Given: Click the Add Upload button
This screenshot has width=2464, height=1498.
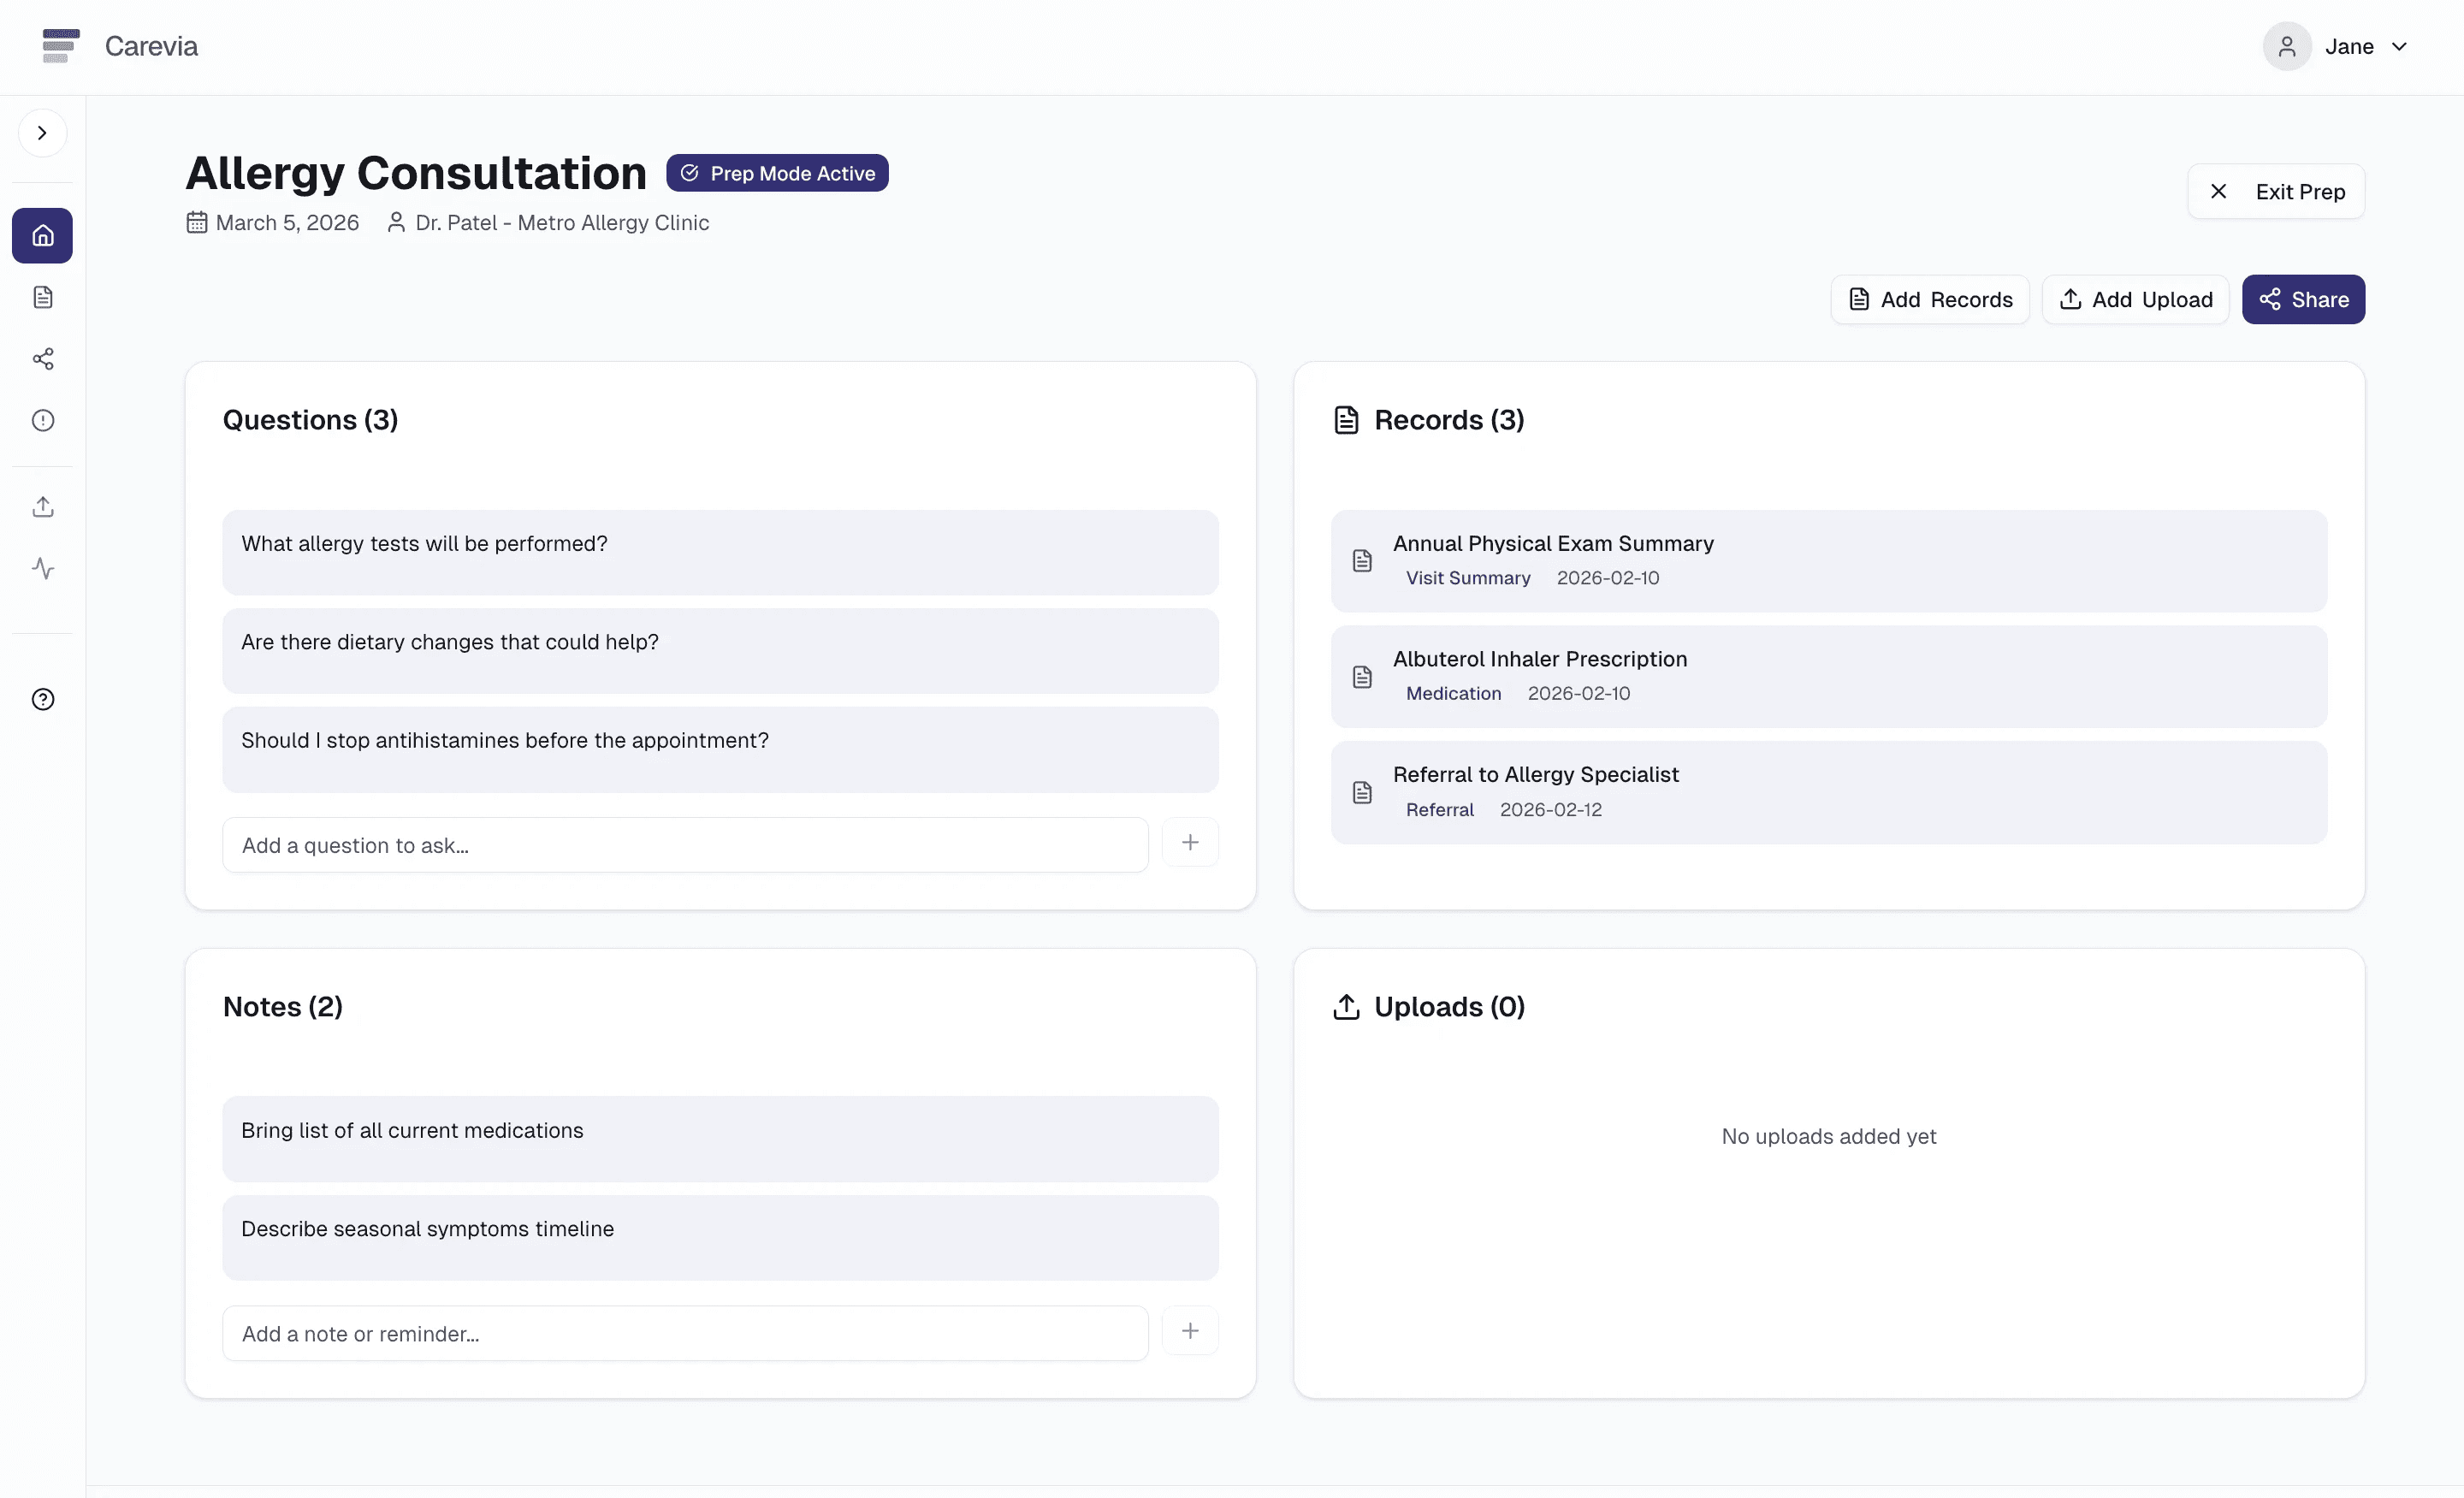Looking at the screenshot, I should coord(2135,299).
